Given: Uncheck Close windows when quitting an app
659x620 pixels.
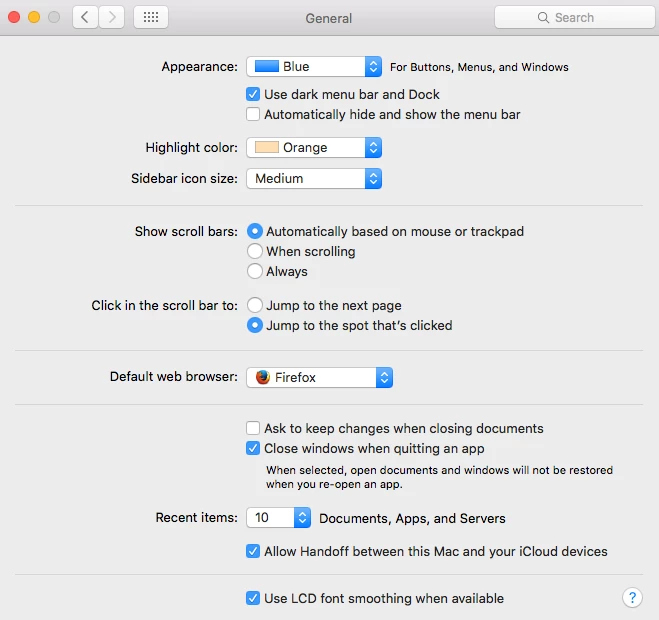Looking at the screenshot, I should 253,449.
